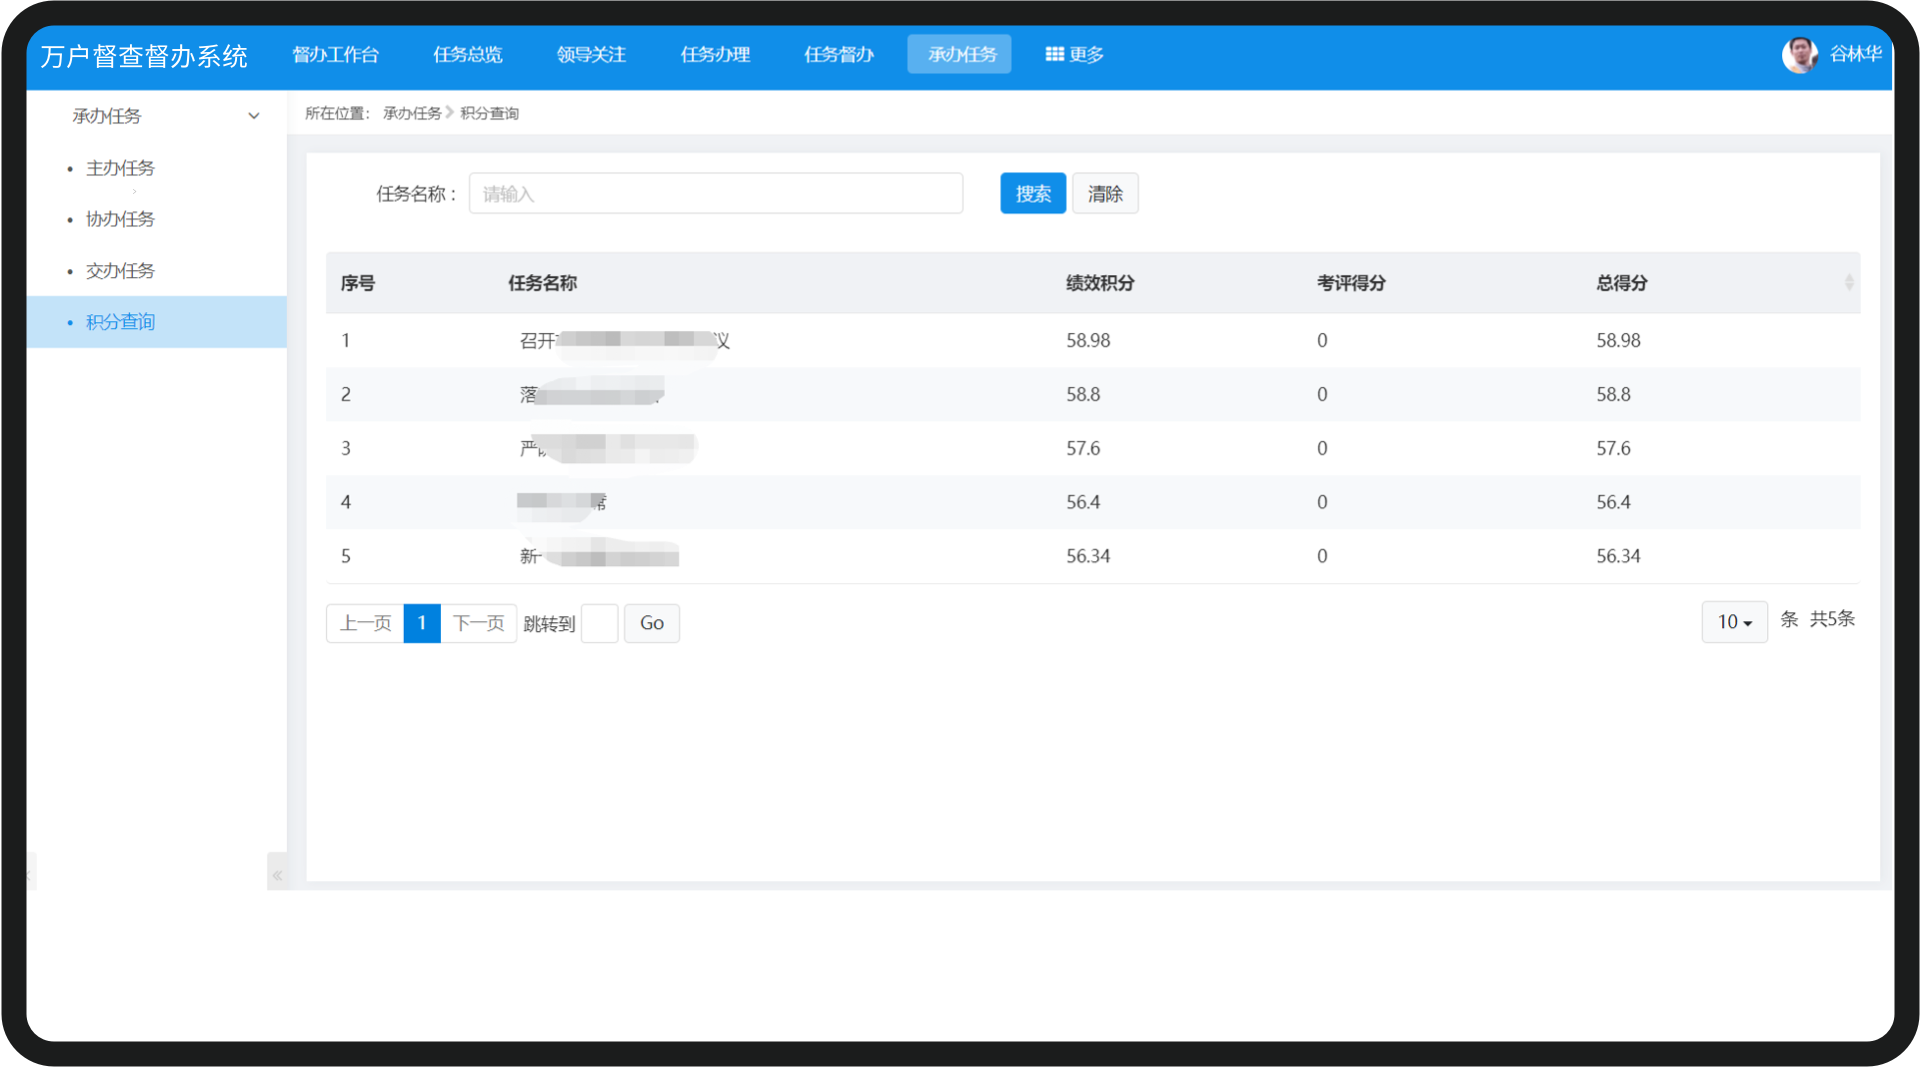Select 交办任务 in sidebar
1920x1067 pixels.
[x=120, y=271]
